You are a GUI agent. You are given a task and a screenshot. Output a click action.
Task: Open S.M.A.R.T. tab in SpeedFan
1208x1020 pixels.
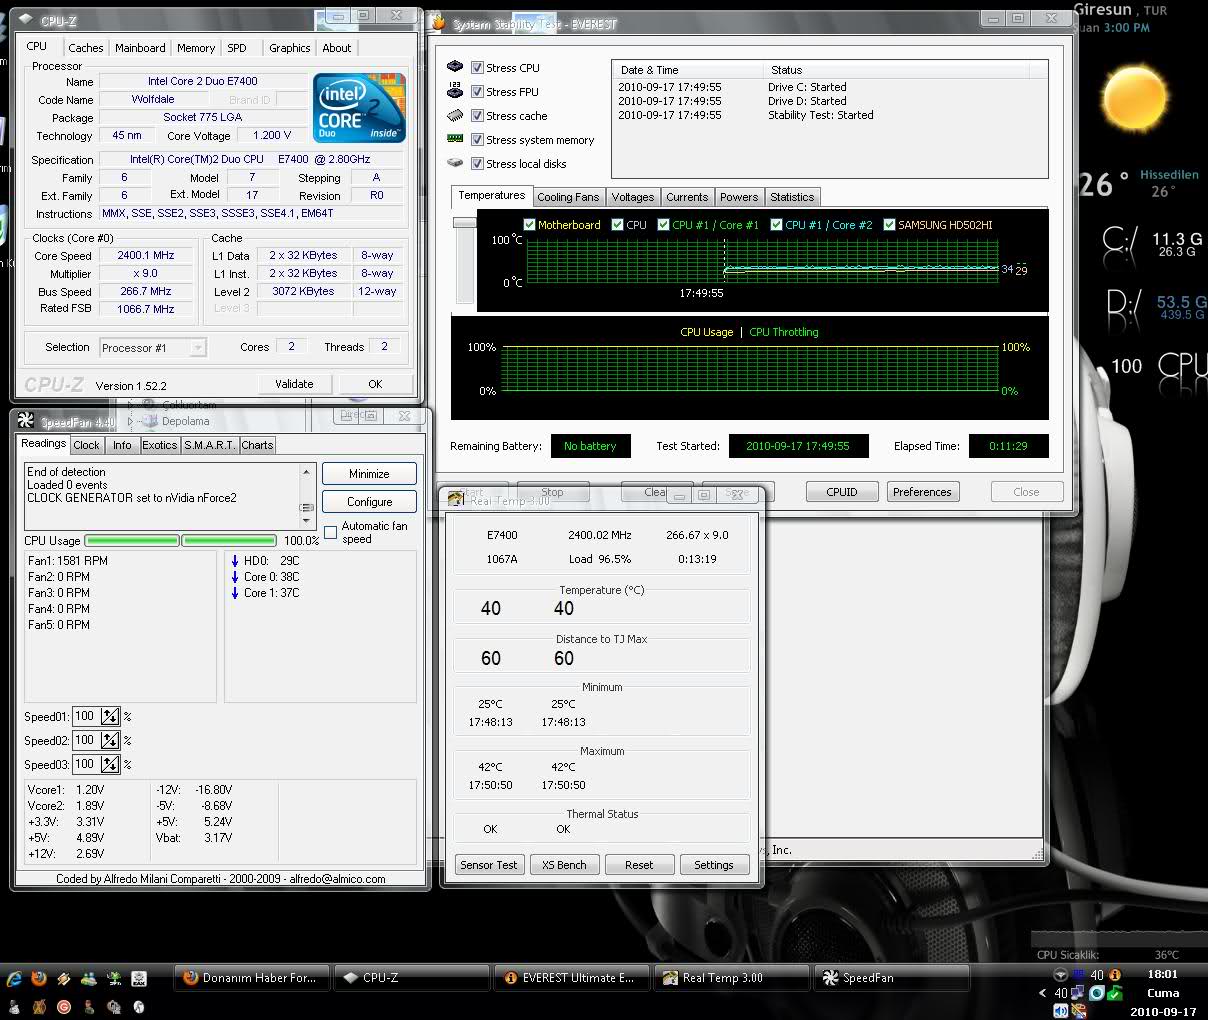[x=210, y=445]
